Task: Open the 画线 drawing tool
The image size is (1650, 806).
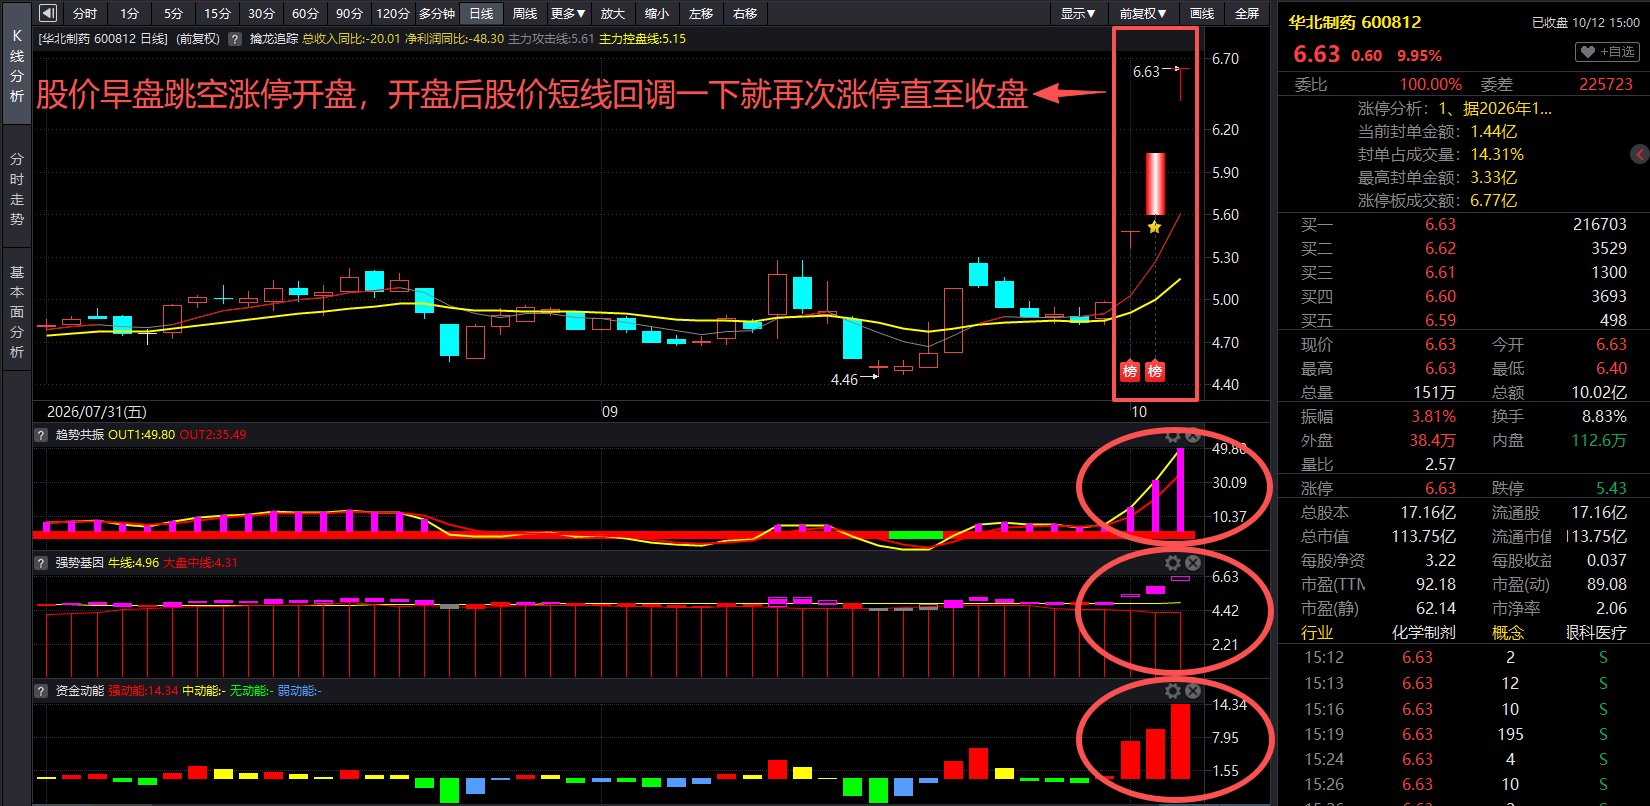Action: pyautogui.click(x=1202, y=13)
